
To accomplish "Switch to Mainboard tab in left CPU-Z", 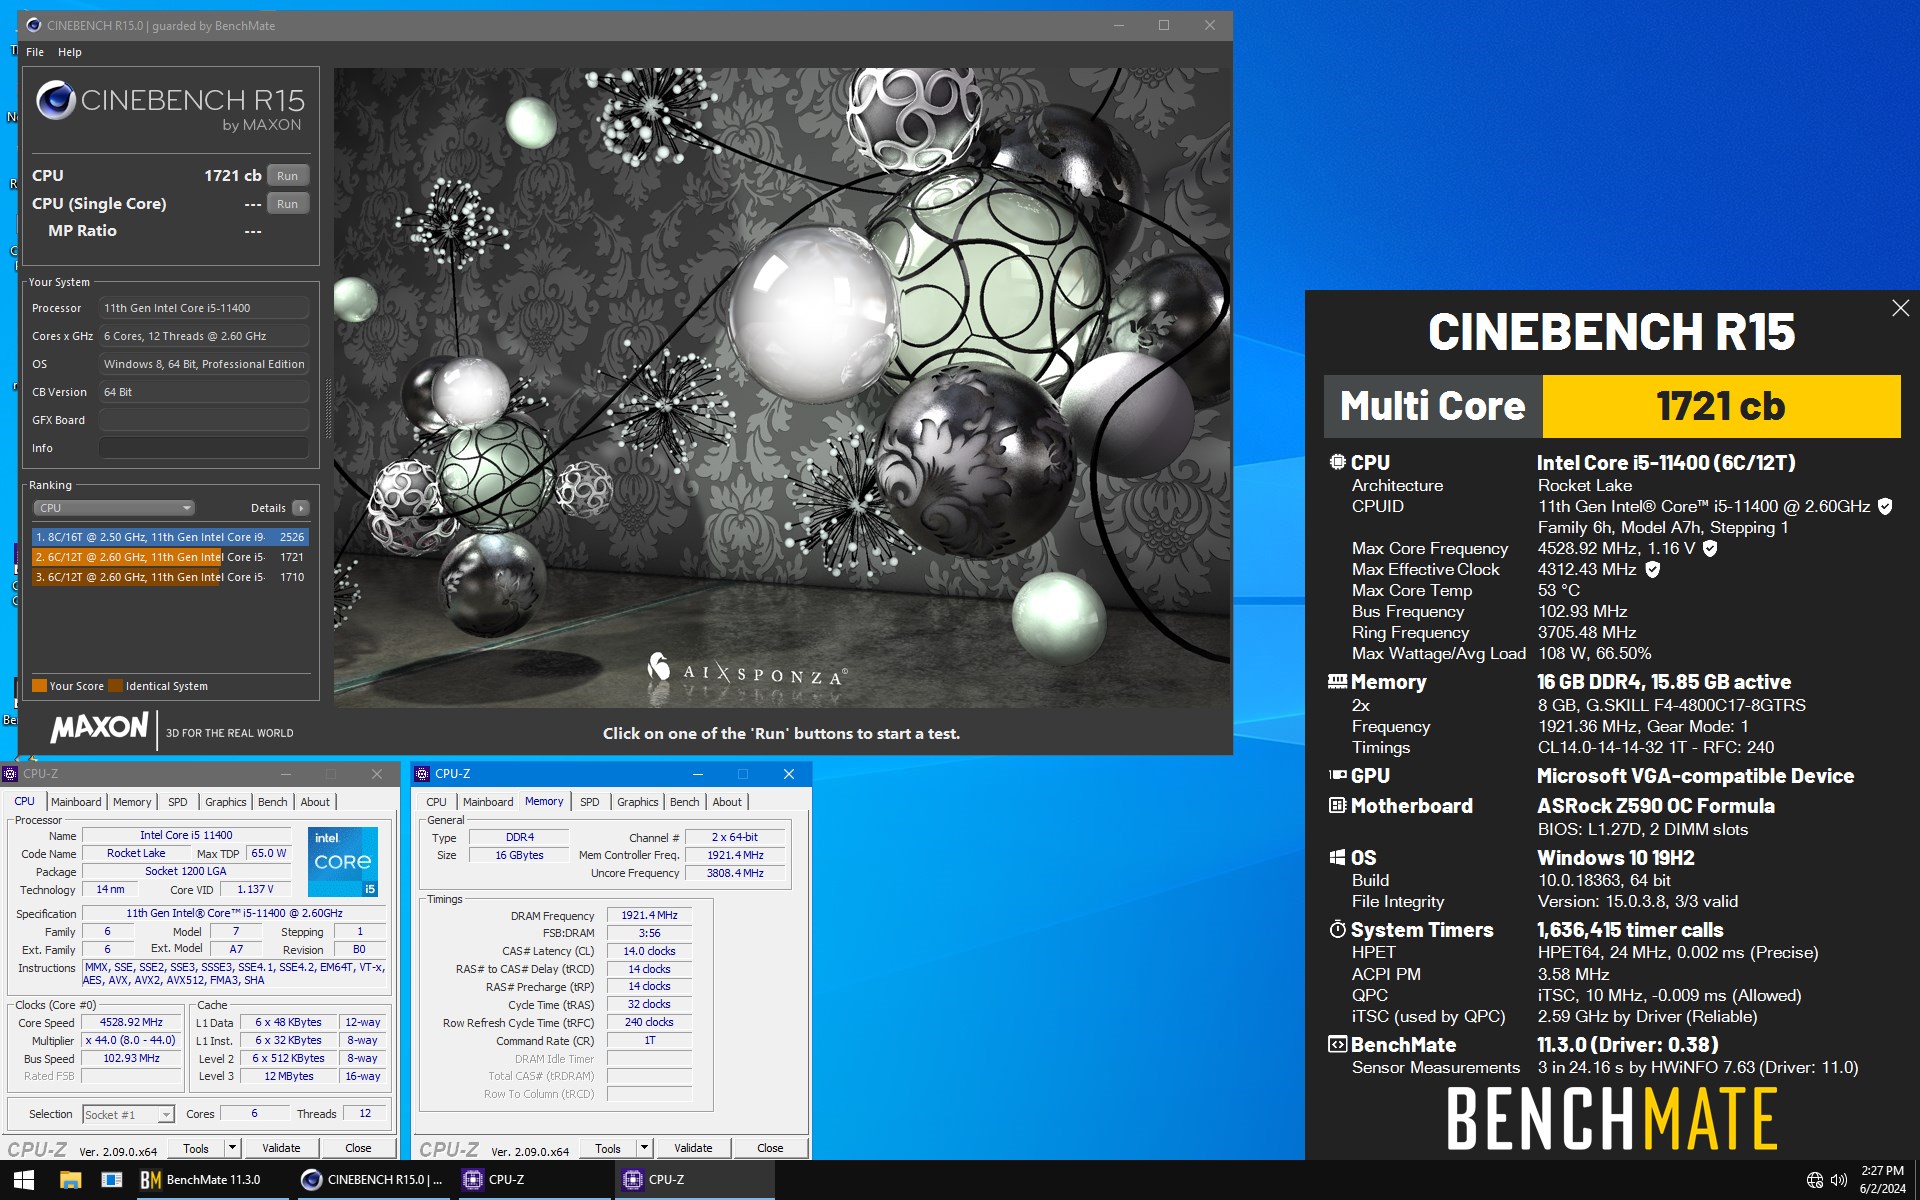I will (x=76, y=802).
